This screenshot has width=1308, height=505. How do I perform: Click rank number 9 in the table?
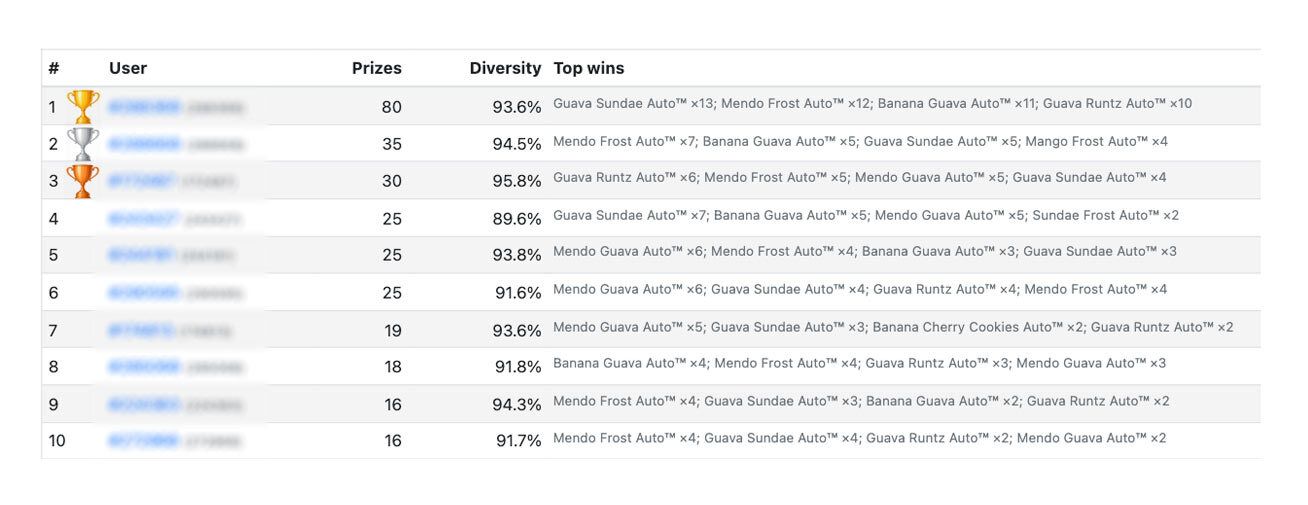pos(54,405)
